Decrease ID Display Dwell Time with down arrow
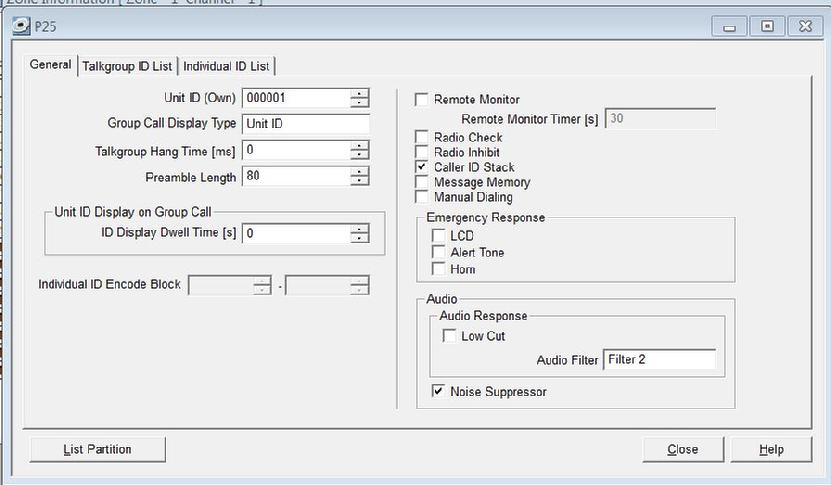This screenshot has width=831, height=485. [359, 238]
